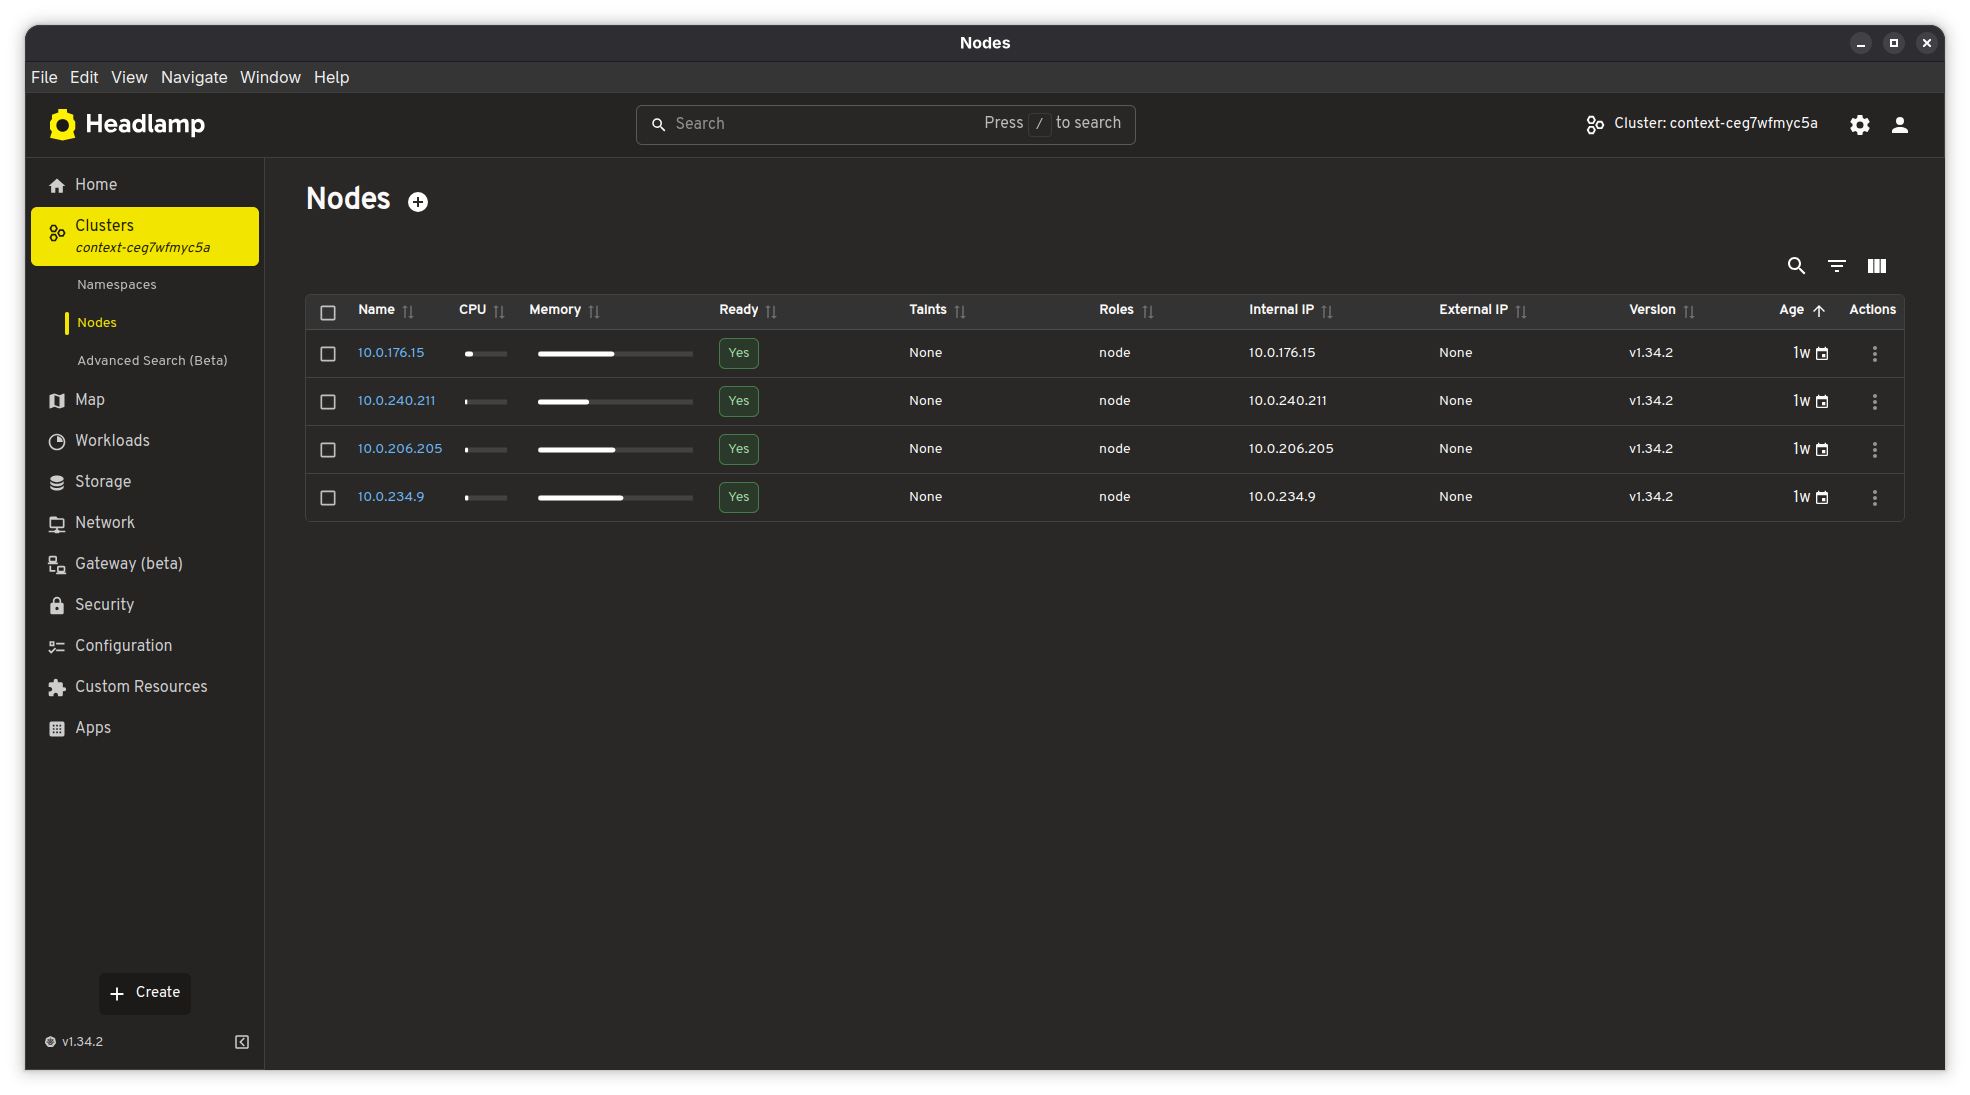Image resolution: width=1970 pixels, height=1095 pixels.
Task: Open the column visibility icon above the table
Action: 1876,266
